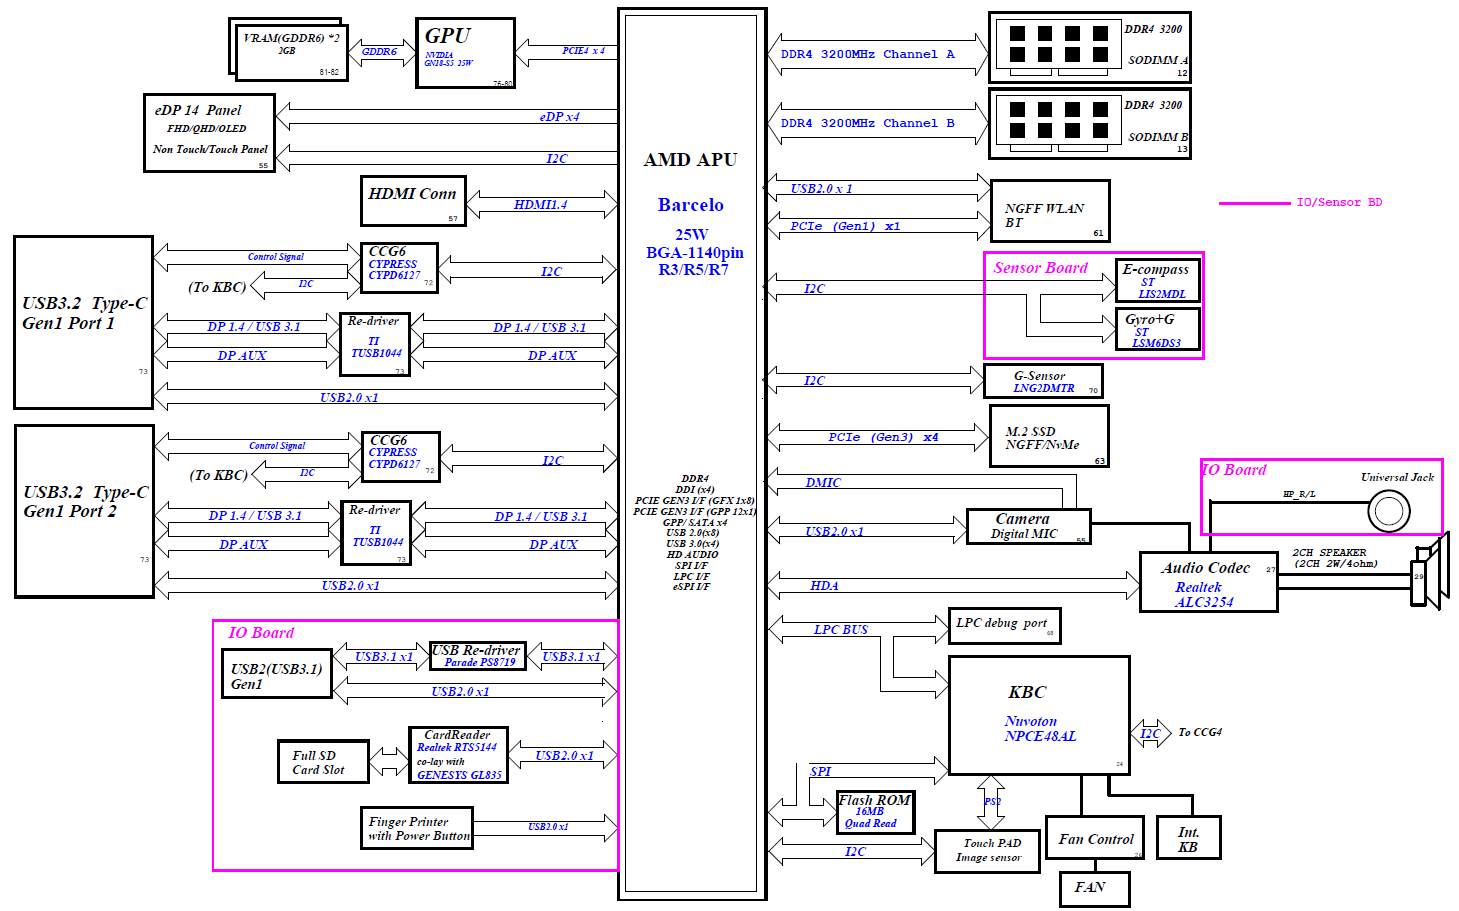Screen dimensions: 1459x911
Task: Click the Sensor Board label
Action: click(x=1040, y=268)
